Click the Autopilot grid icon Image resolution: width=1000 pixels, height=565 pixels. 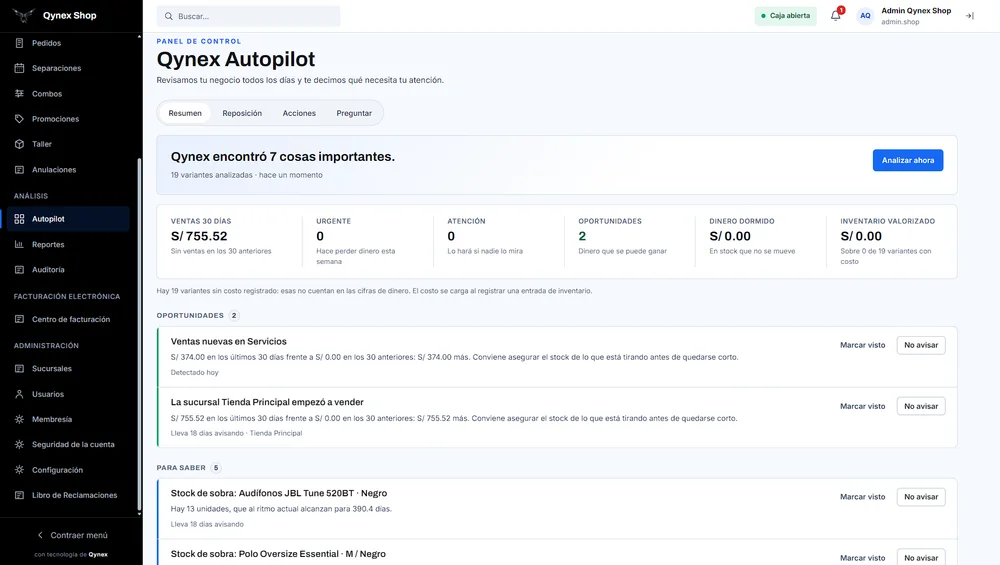19,219
